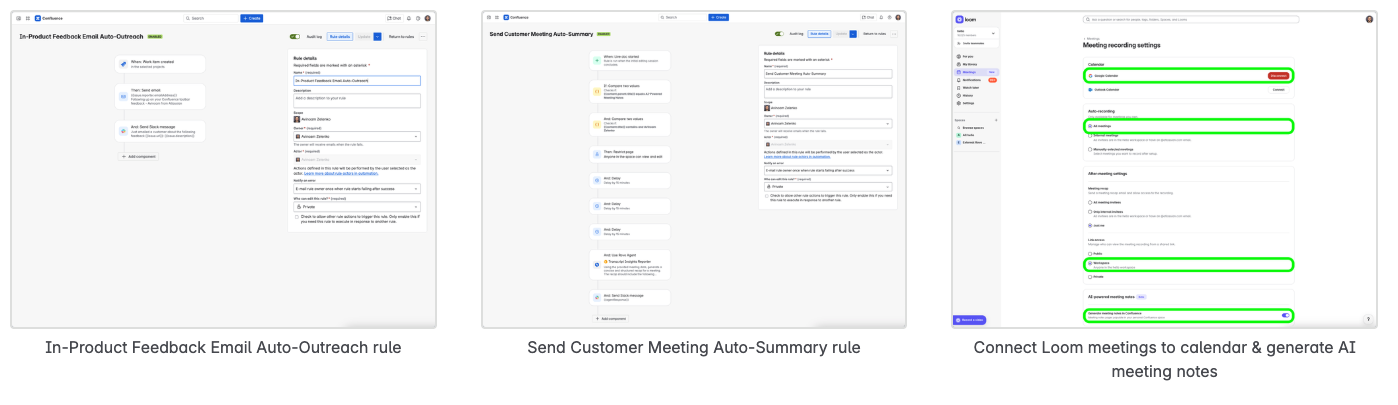Open Owner dropdown in In-Product Feedback screenshot
This screenshot has height=405, width=1398.
tap(357, 136)
